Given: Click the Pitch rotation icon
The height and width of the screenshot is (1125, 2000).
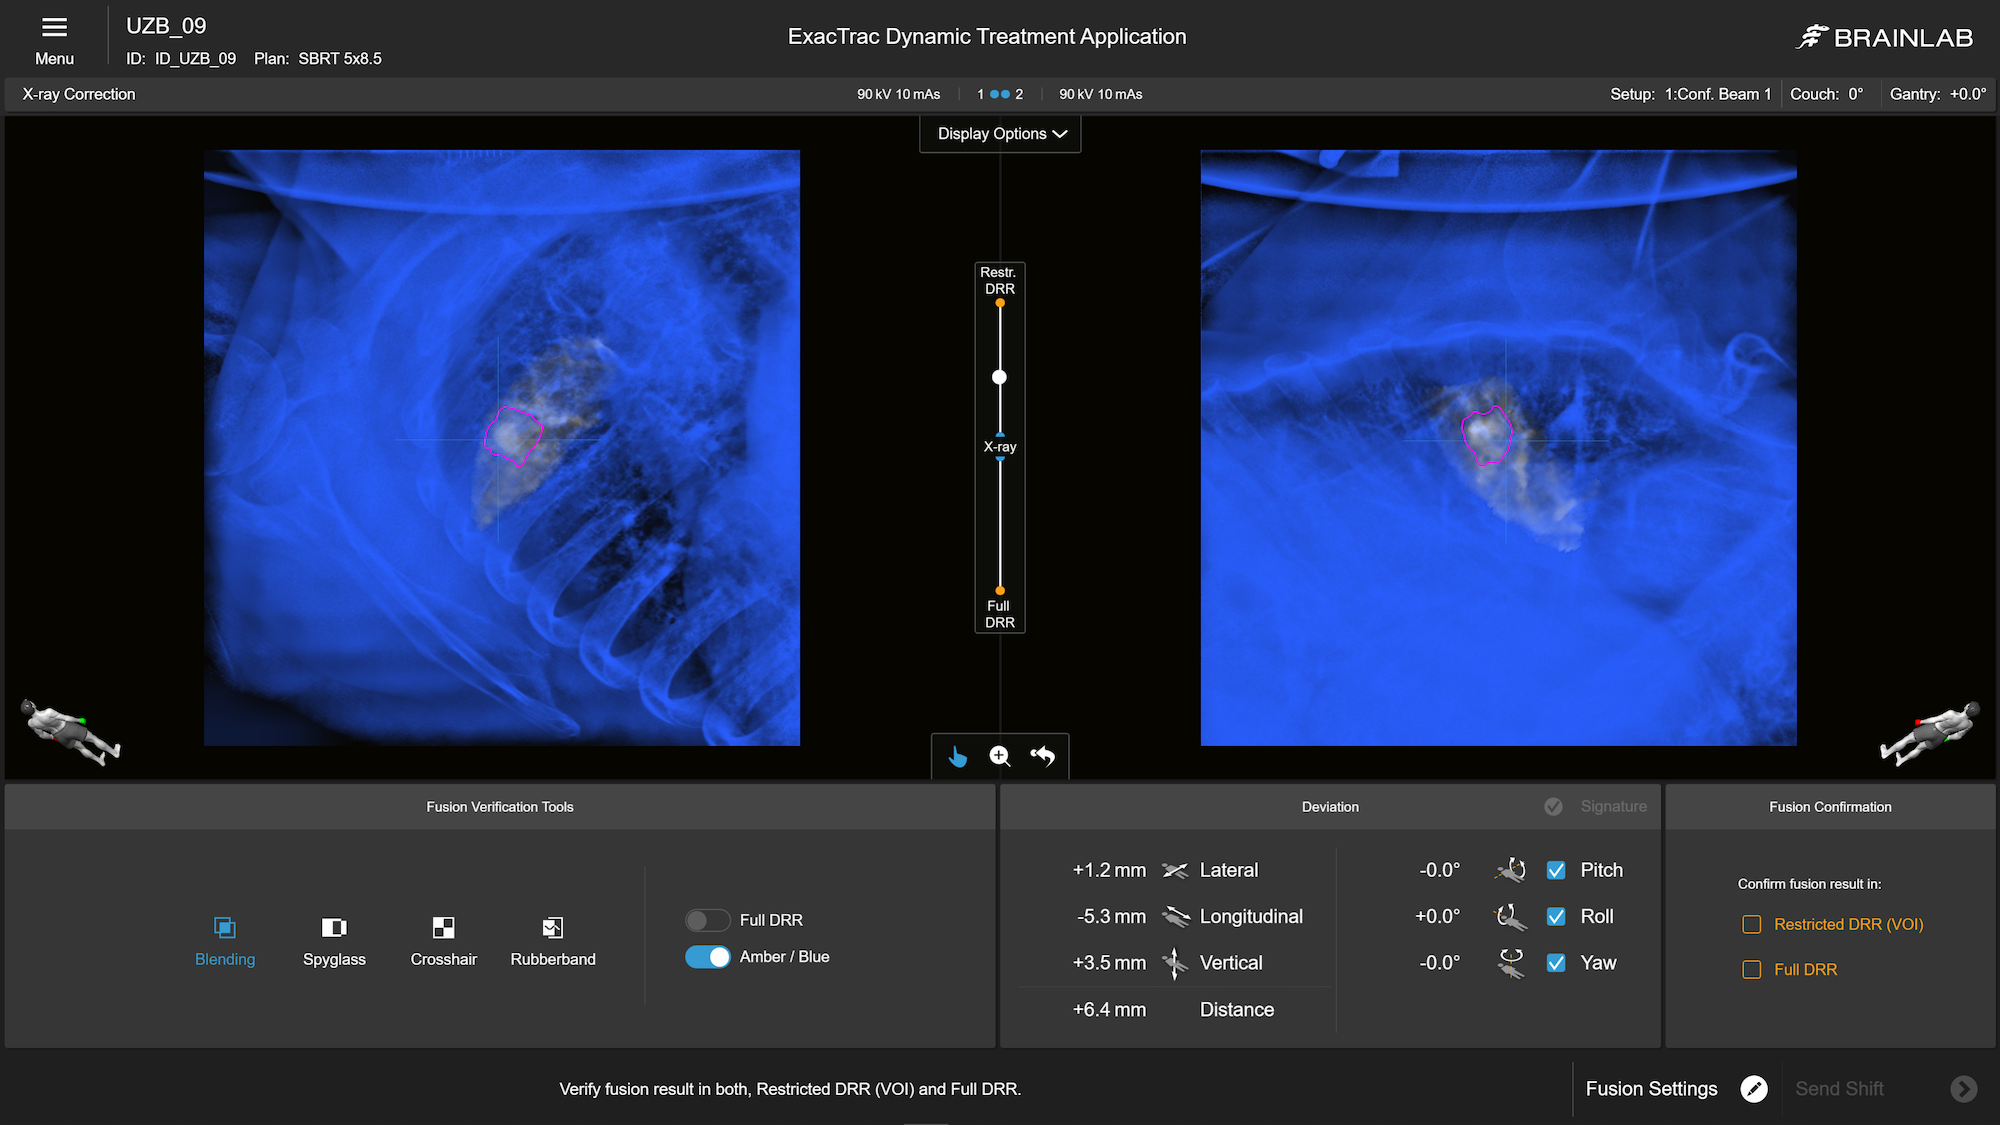Looking at the screenshot, I should [x=1510, y=870].
